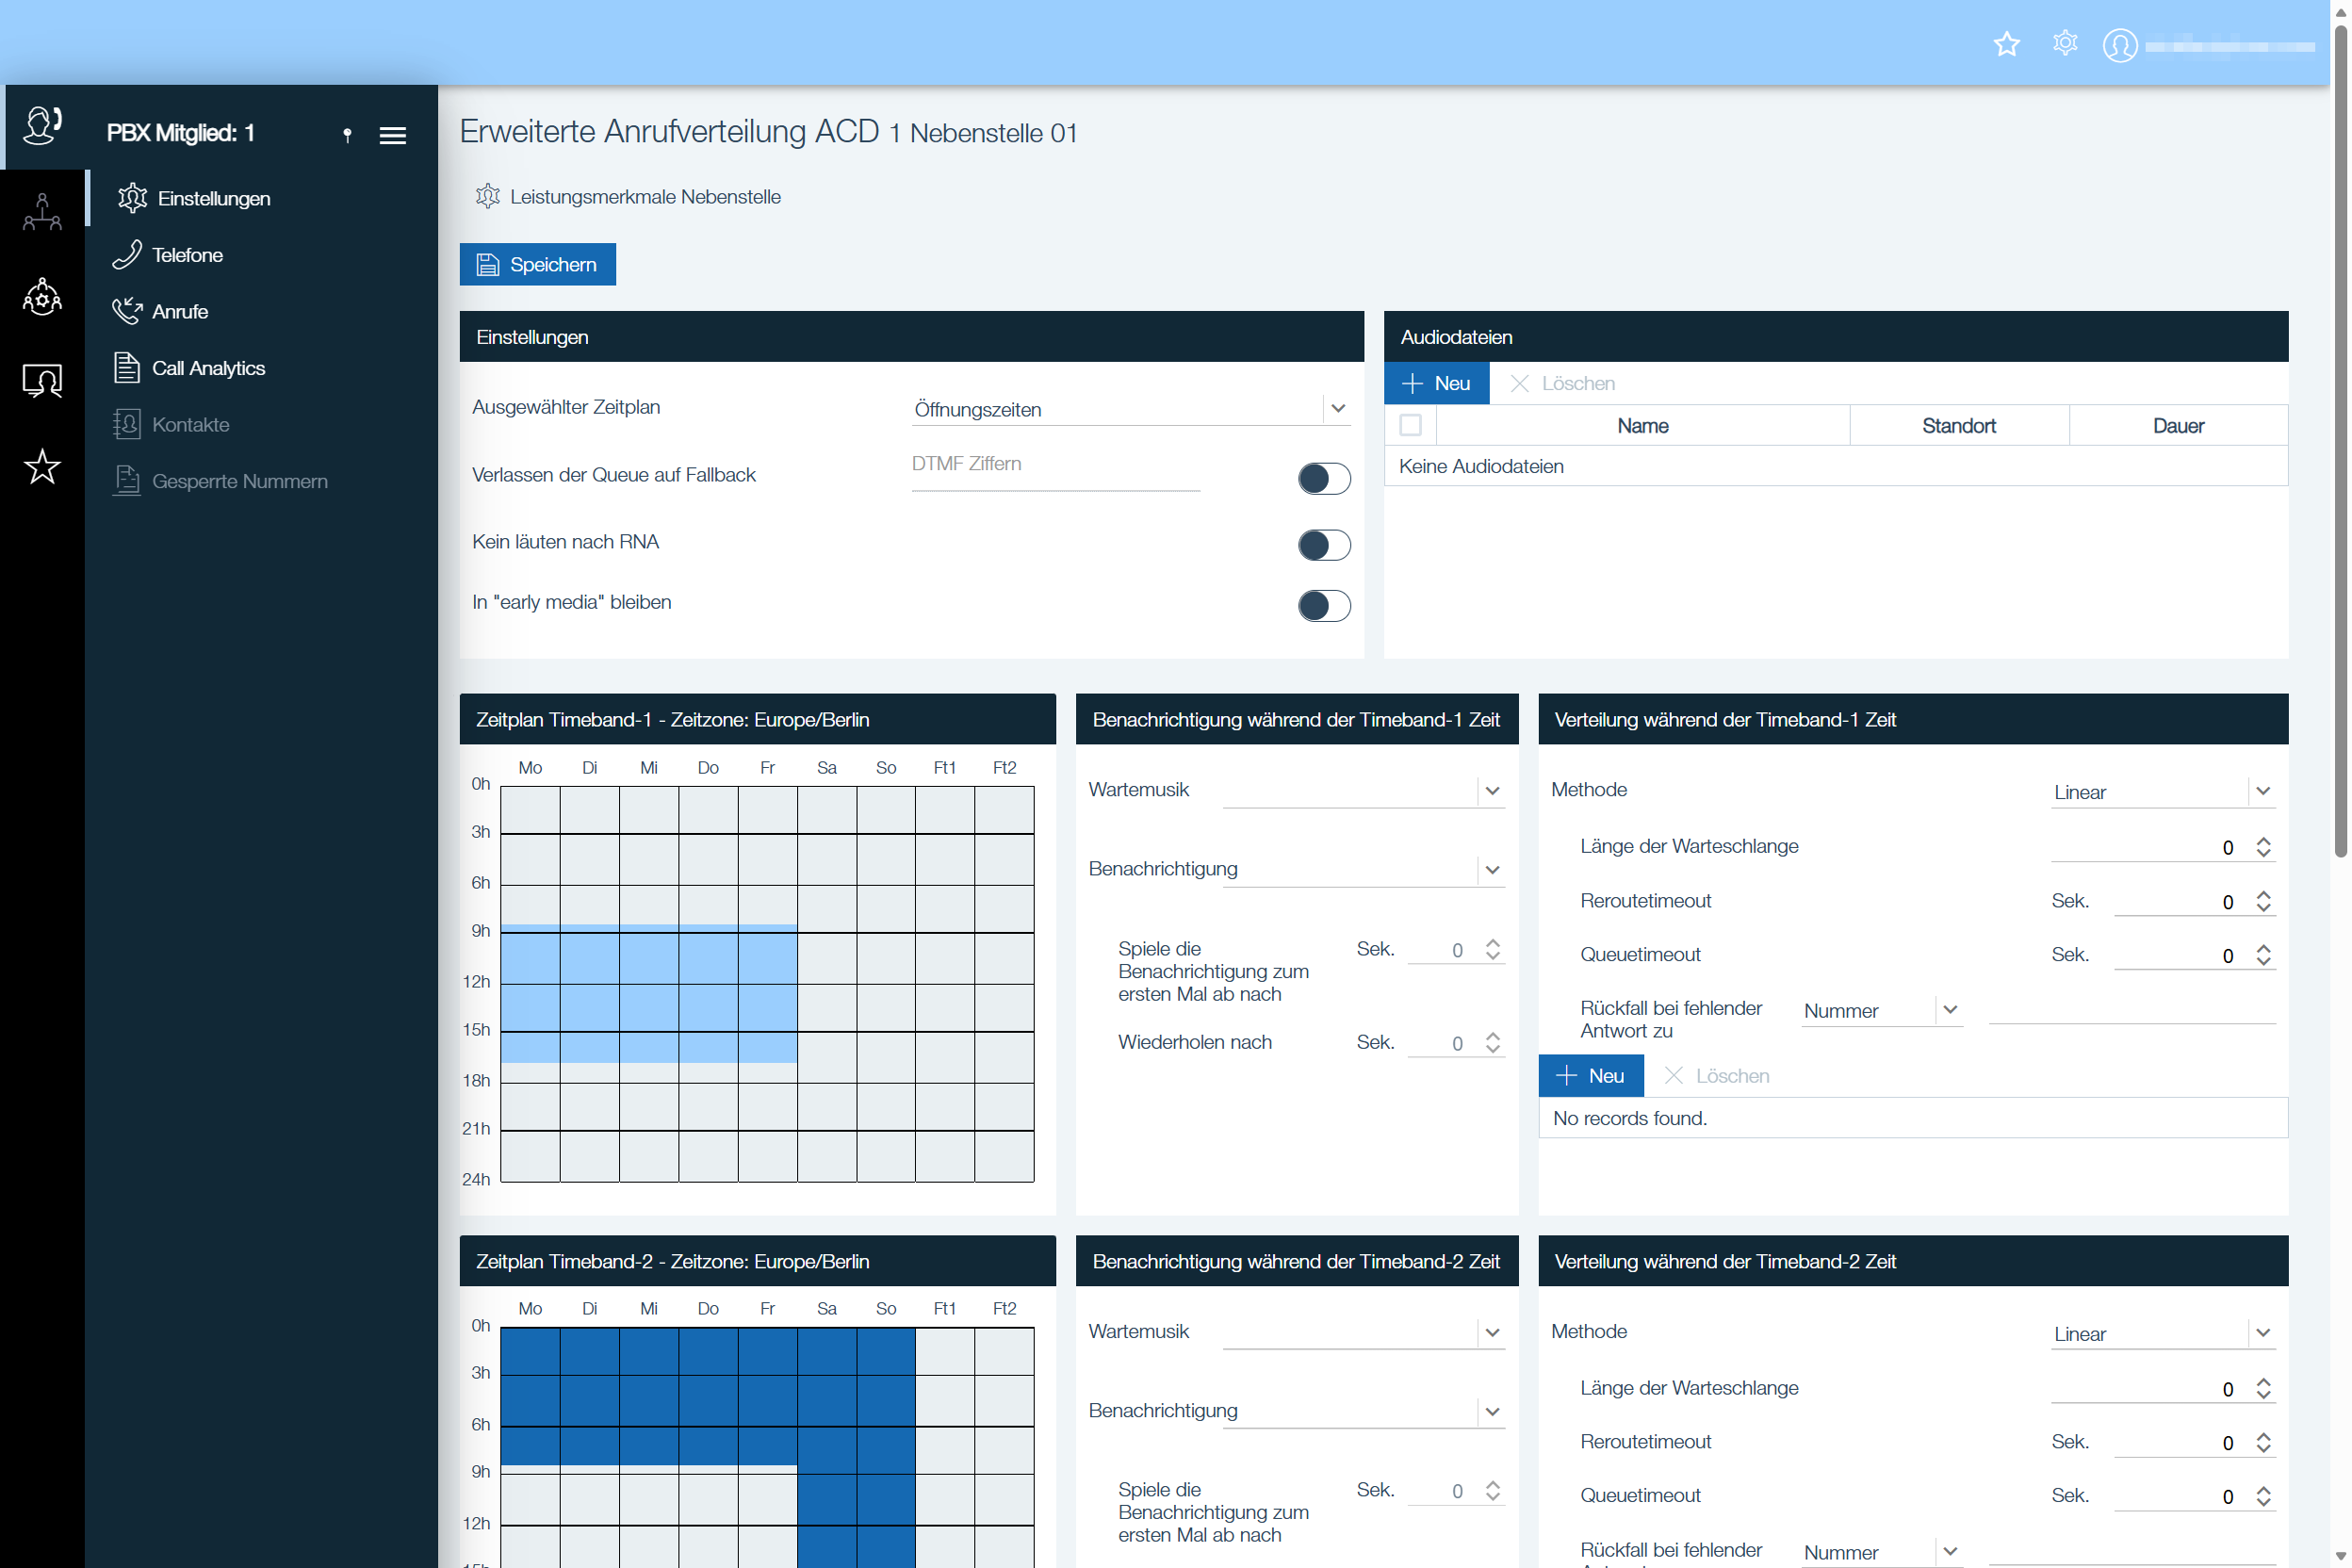This screenshot has width=2352, height=1568.
Task: Click Reroutetimeout stepper for Timeband-2
Action: click(2263, 1442)
